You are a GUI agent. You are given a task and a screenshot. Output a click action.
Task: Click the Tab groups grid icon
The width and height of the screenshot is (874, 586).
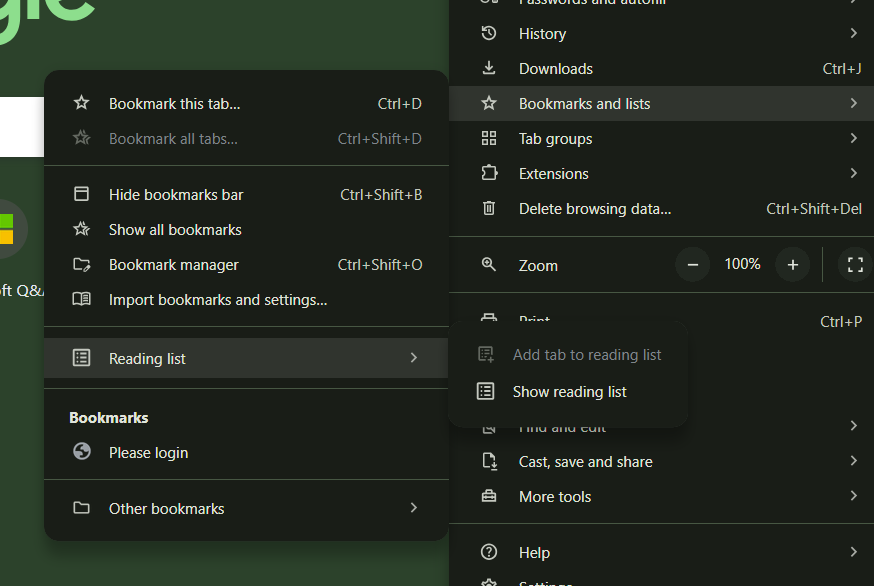(x=489, y=138)
